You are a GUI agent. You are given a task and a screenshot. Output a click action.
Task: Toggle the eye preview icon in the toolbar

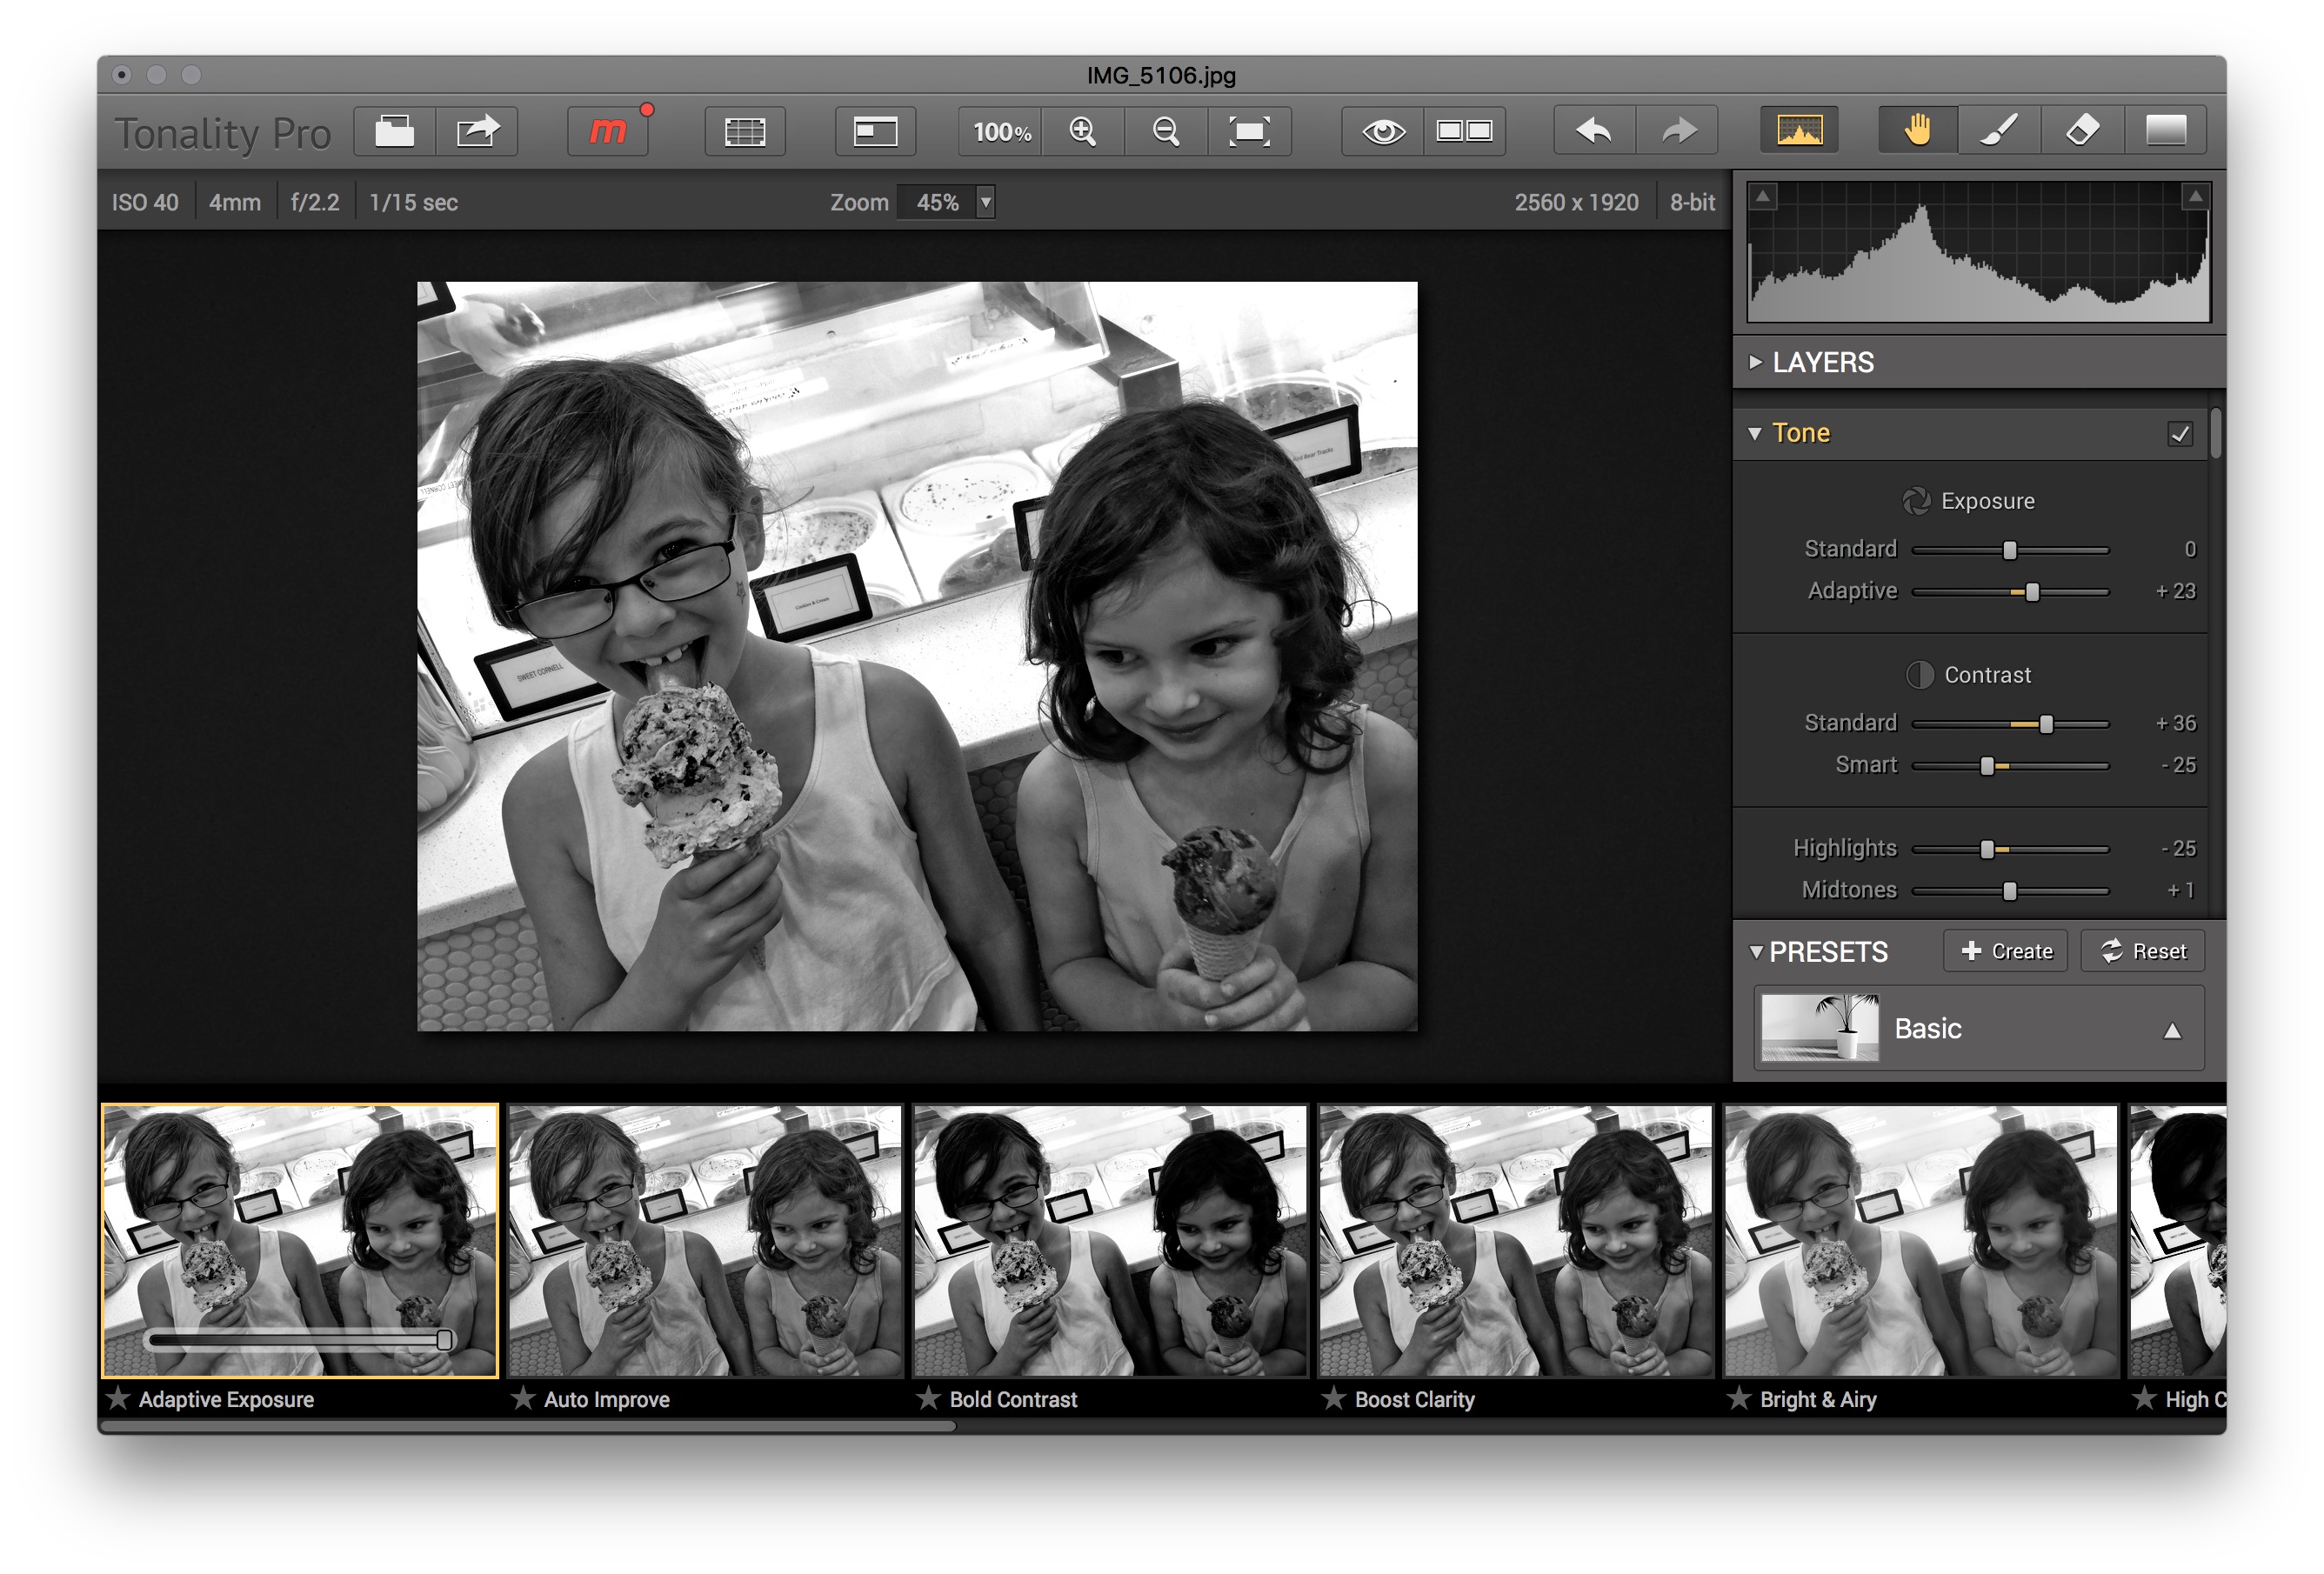[1383, 130]
